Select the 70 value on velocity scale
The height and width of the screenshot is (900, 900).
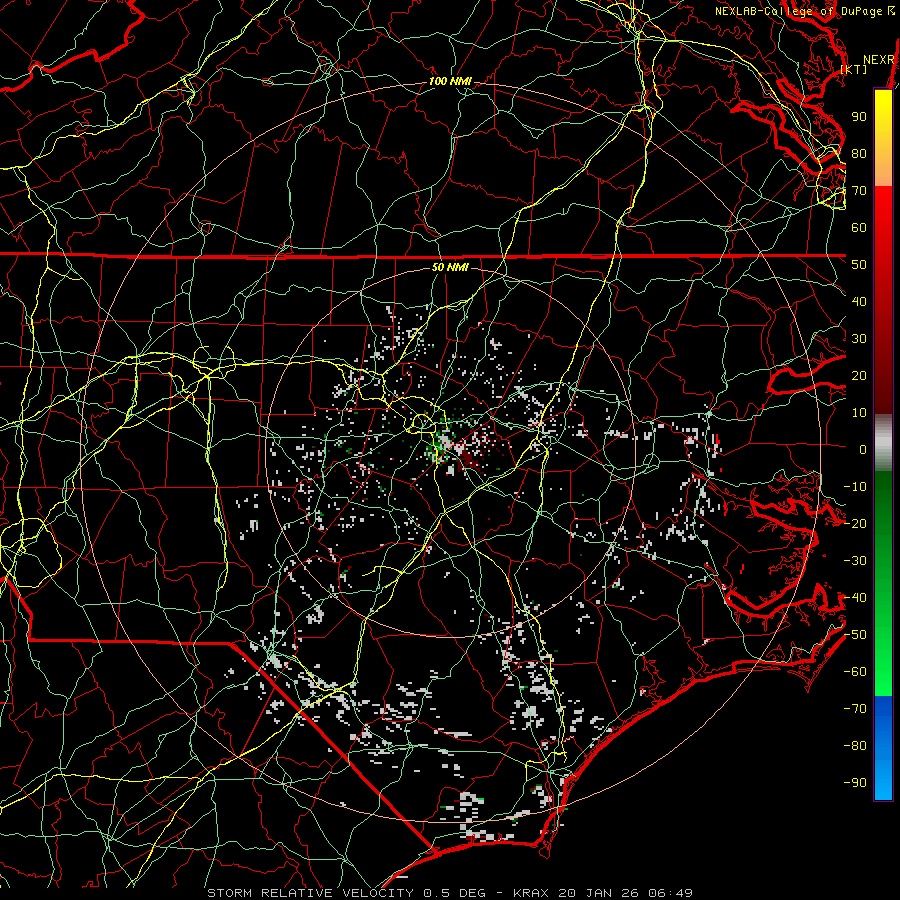(859, 191)
